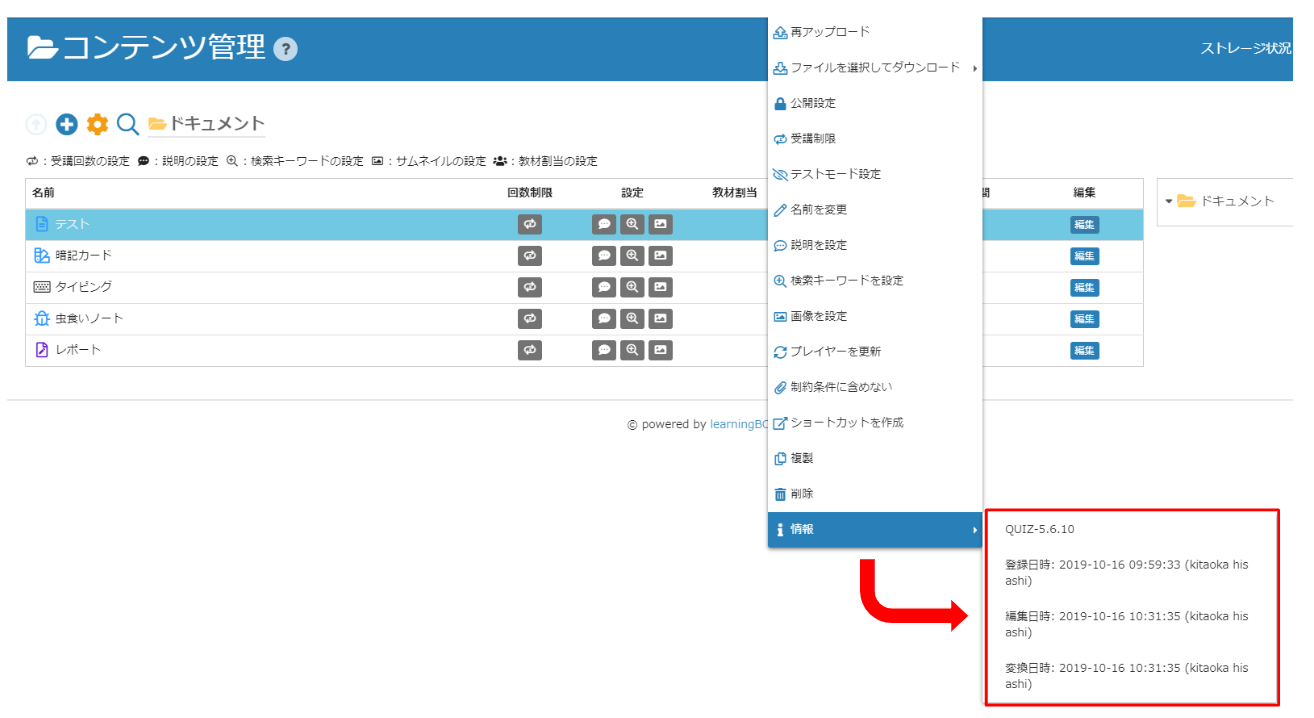Click the magnifier search icon in toolbar

pos(127,124)
